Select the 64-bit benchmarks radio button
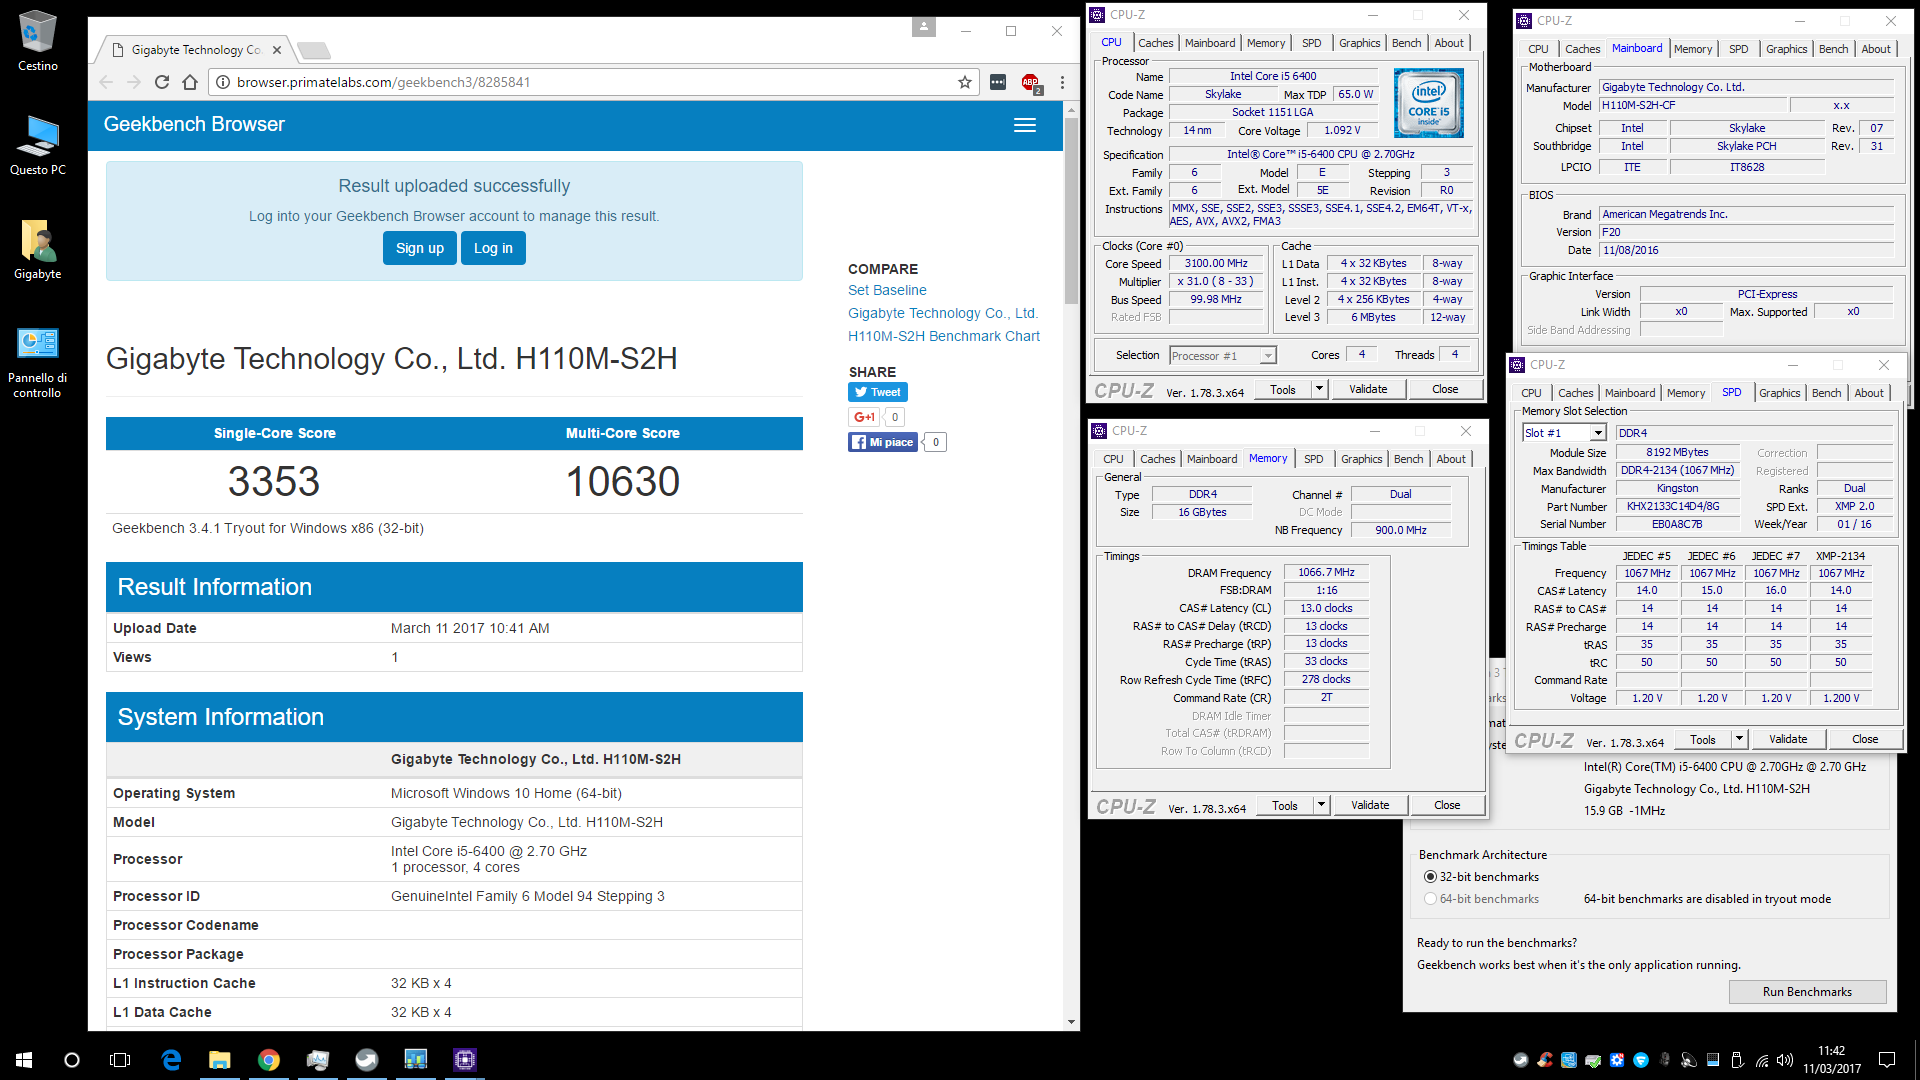1920x1080 pixels. coord(1430,899)
